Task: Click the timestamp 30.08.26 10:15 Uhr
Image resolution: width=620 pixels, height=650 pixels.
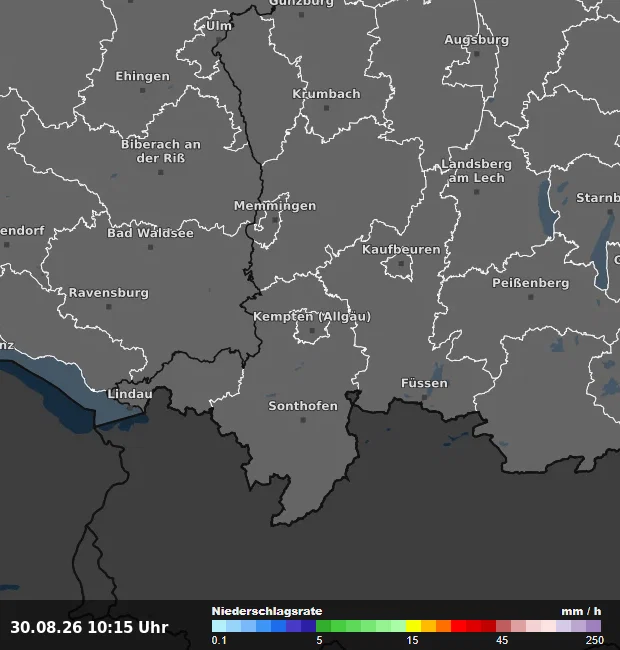Action: click(x=89, y=627)
